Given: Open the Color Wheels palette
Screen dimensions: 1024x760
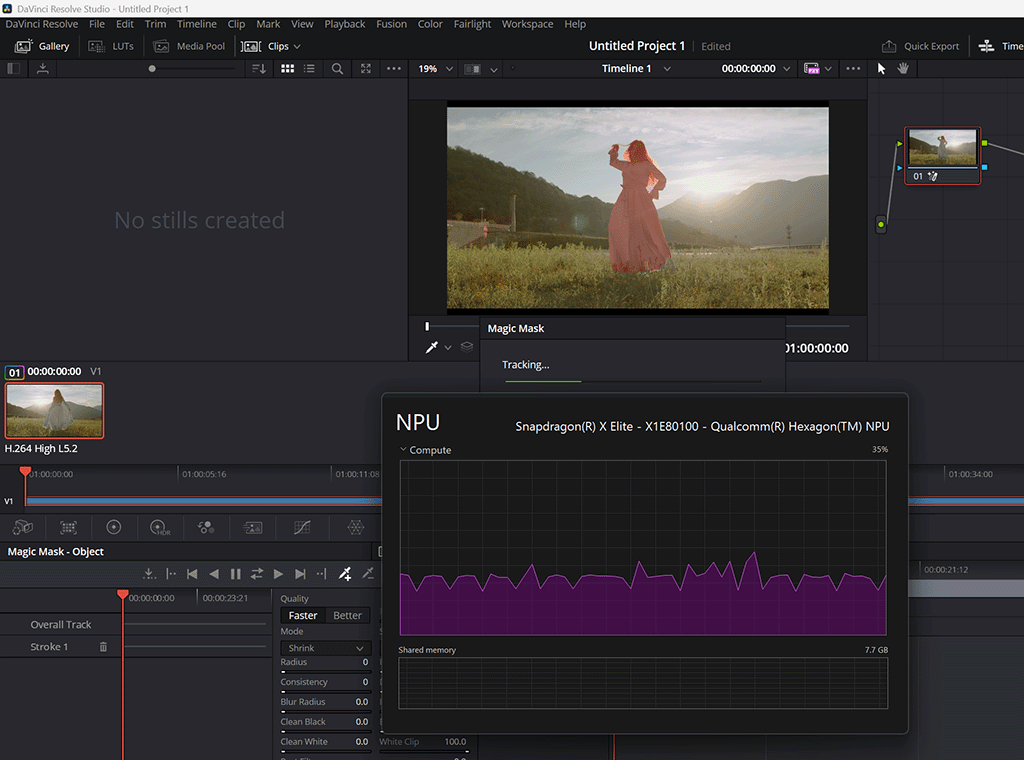Looking at the screenshot, I should click(114, 527).
